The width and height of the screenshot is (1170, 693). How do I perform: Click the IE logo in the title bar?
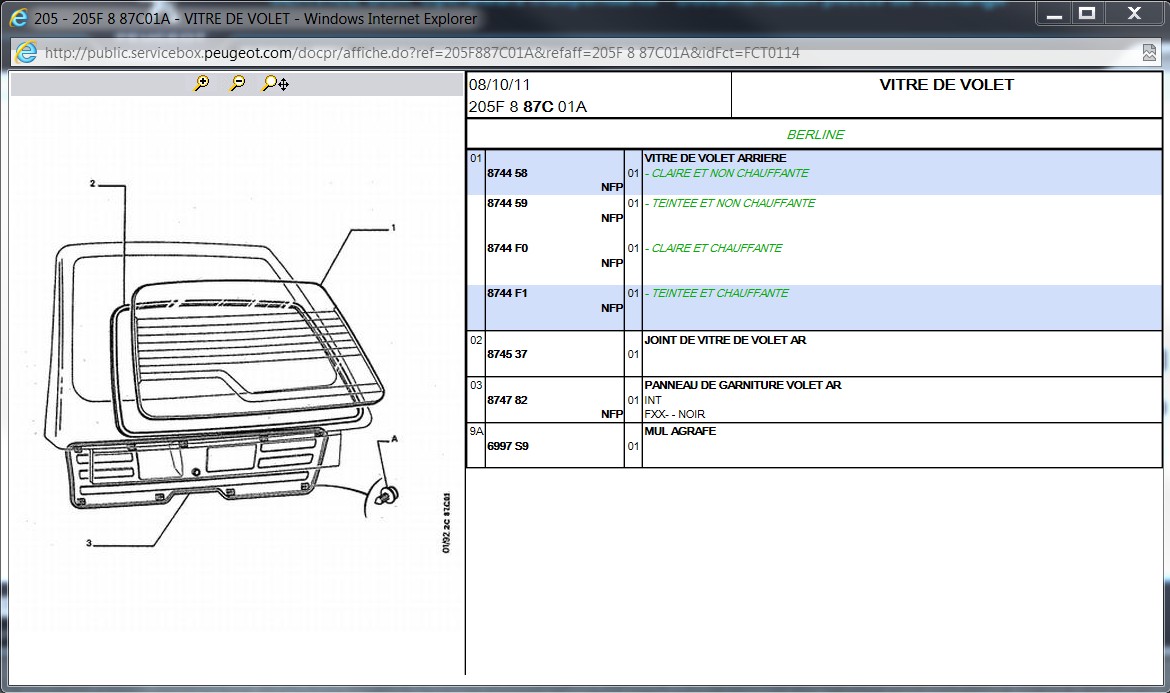[18, 18]
